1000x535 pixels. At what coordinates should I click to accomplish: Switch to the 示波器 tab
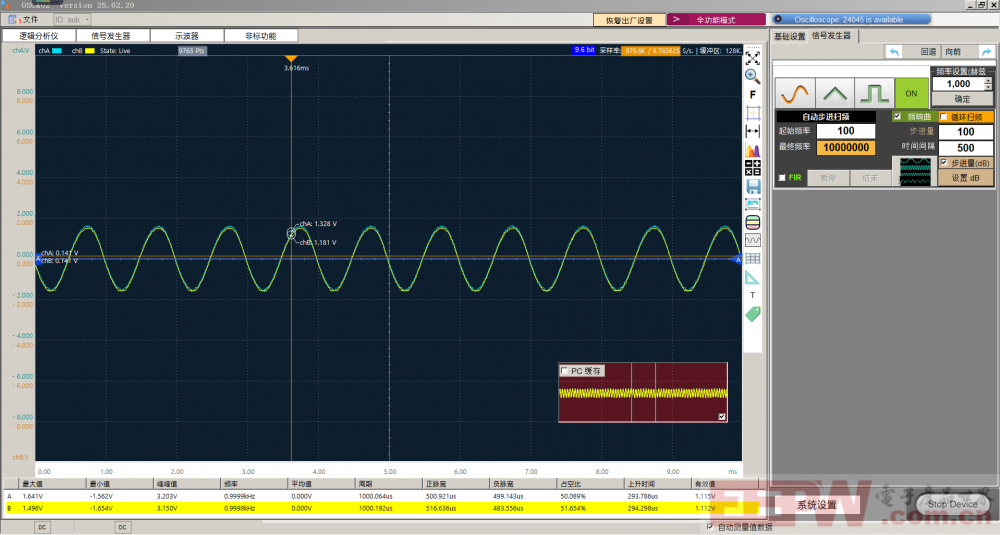pyautogui.click(x=187, y=36)
